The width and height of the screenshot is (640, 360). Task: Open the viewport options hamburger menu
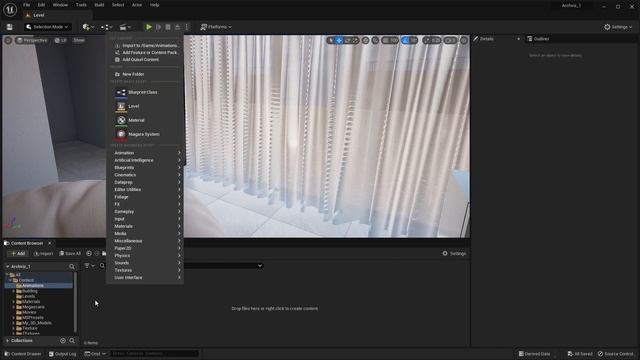click(x=8, y=40)
